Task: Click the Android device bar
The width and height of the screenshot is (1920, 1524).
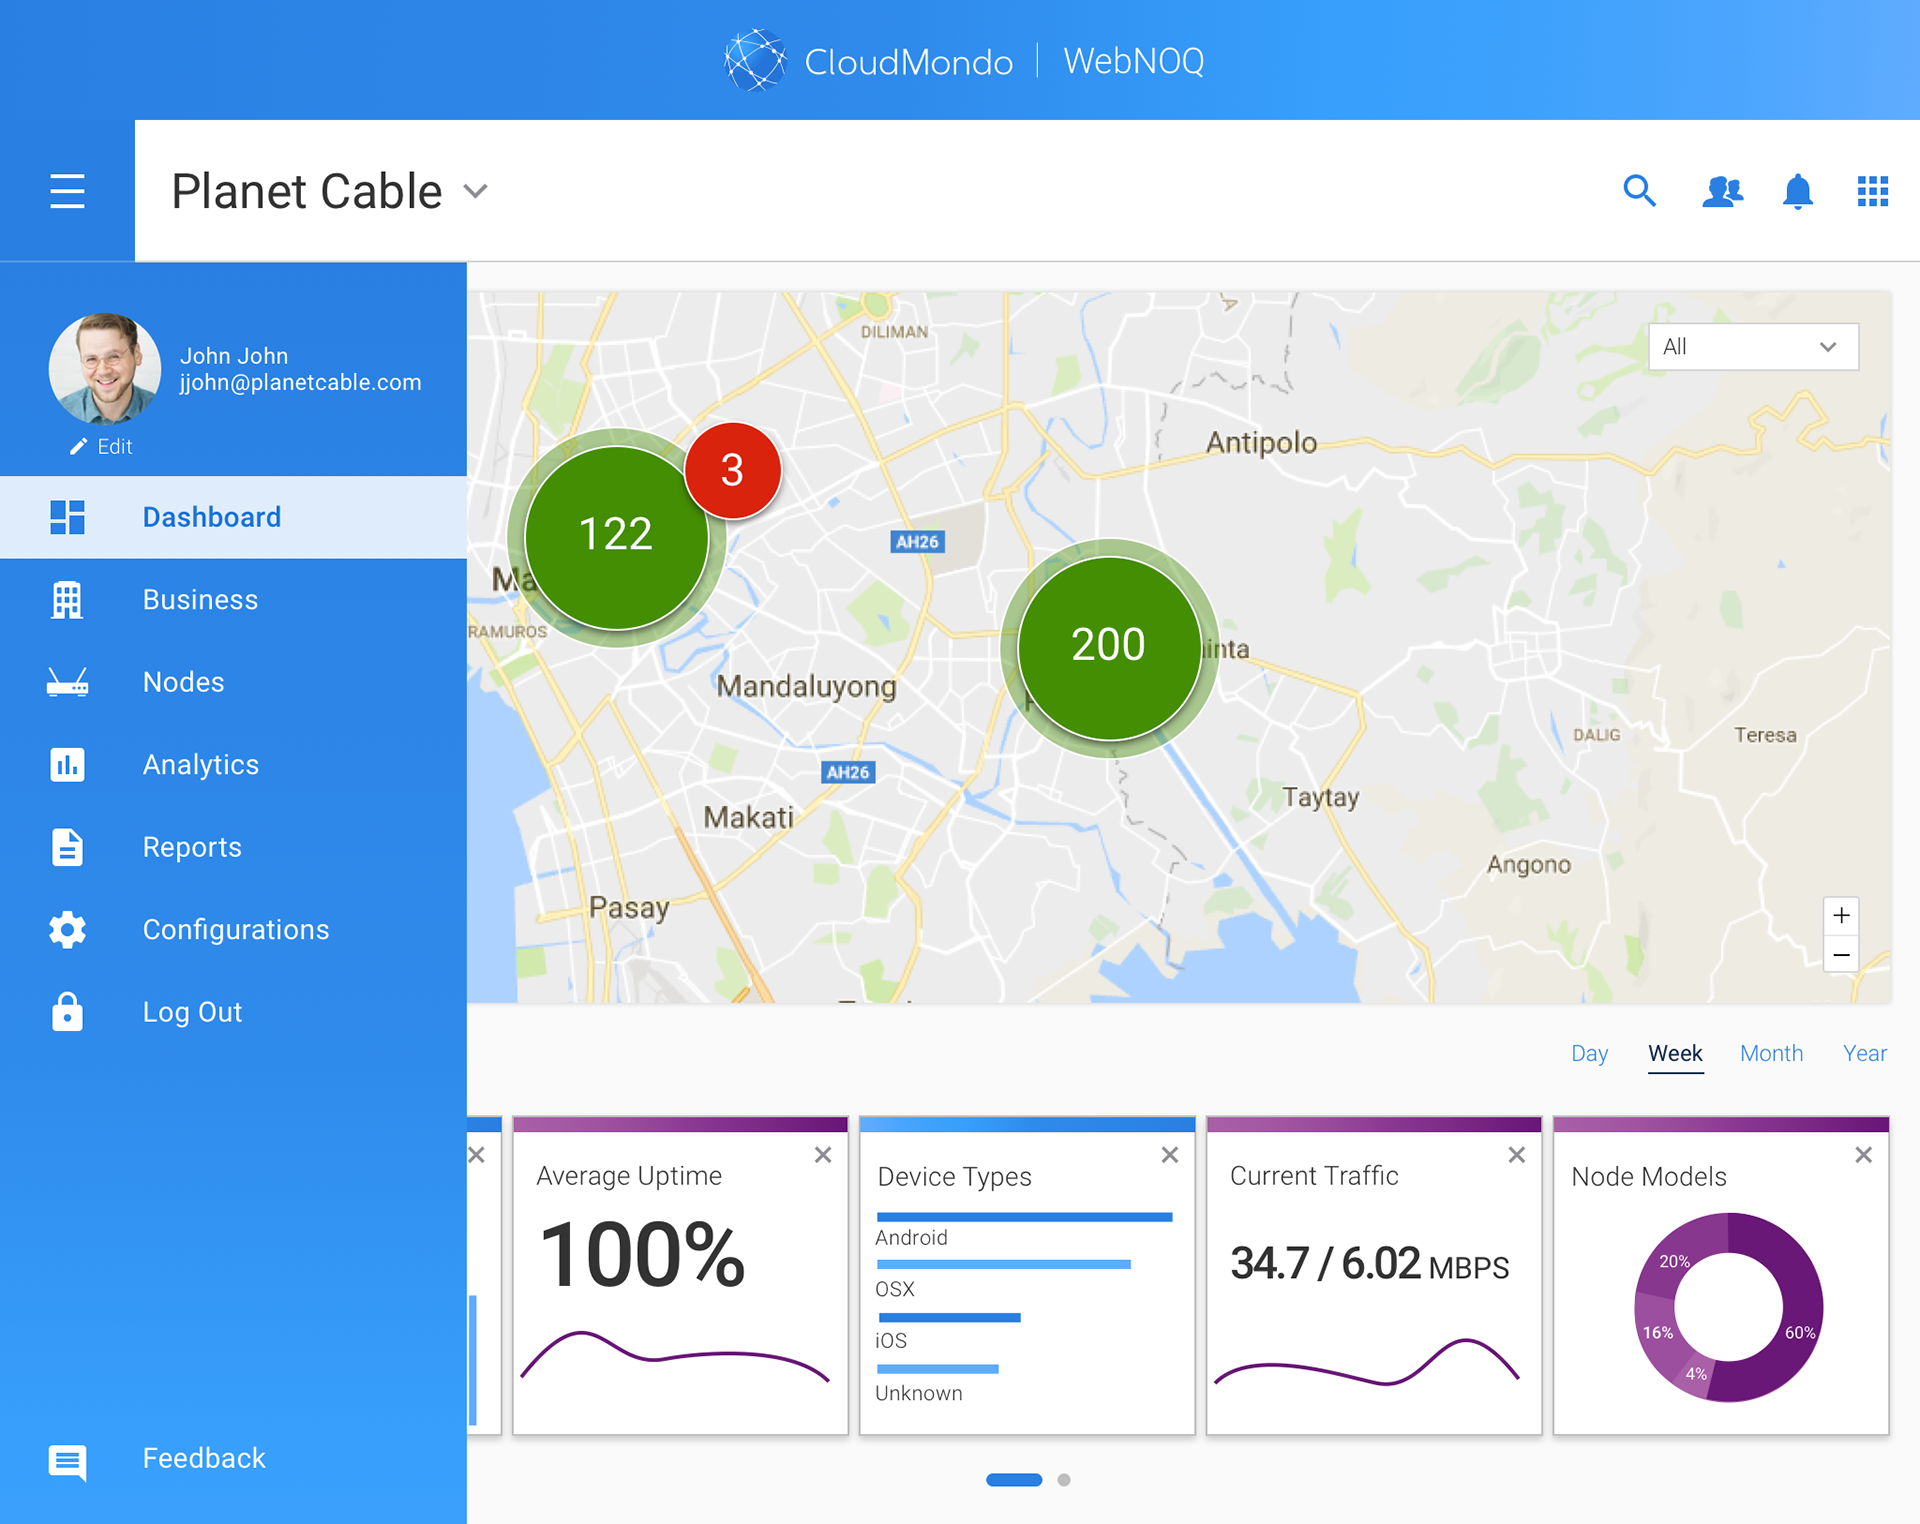Action: pos(1024,1217)
